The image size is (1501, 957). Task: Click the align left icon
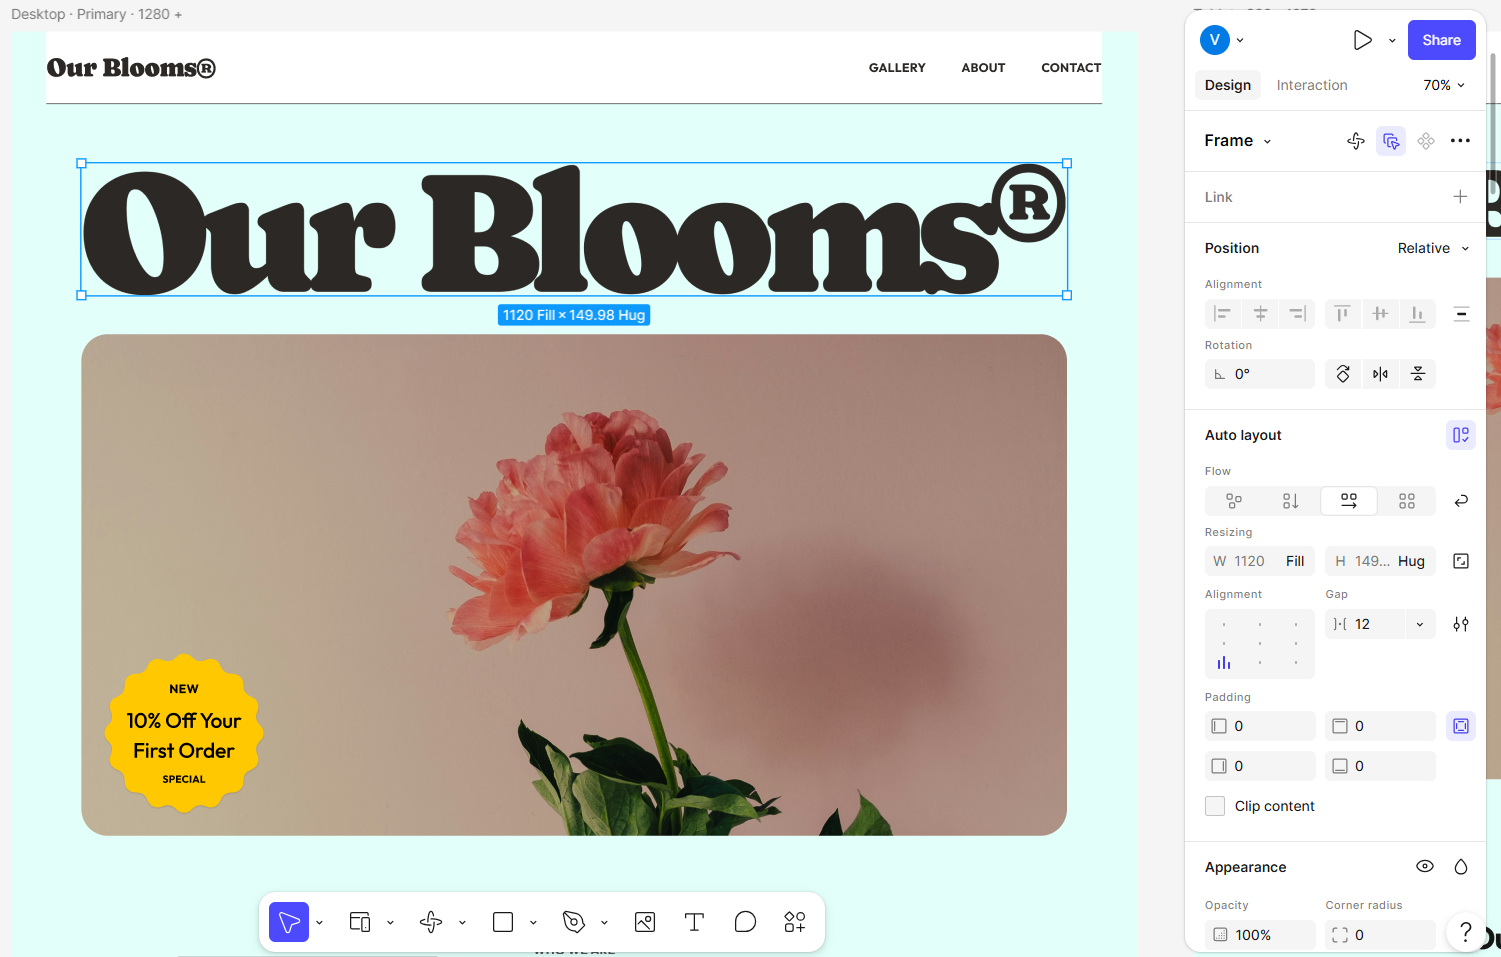point(1222,314)
